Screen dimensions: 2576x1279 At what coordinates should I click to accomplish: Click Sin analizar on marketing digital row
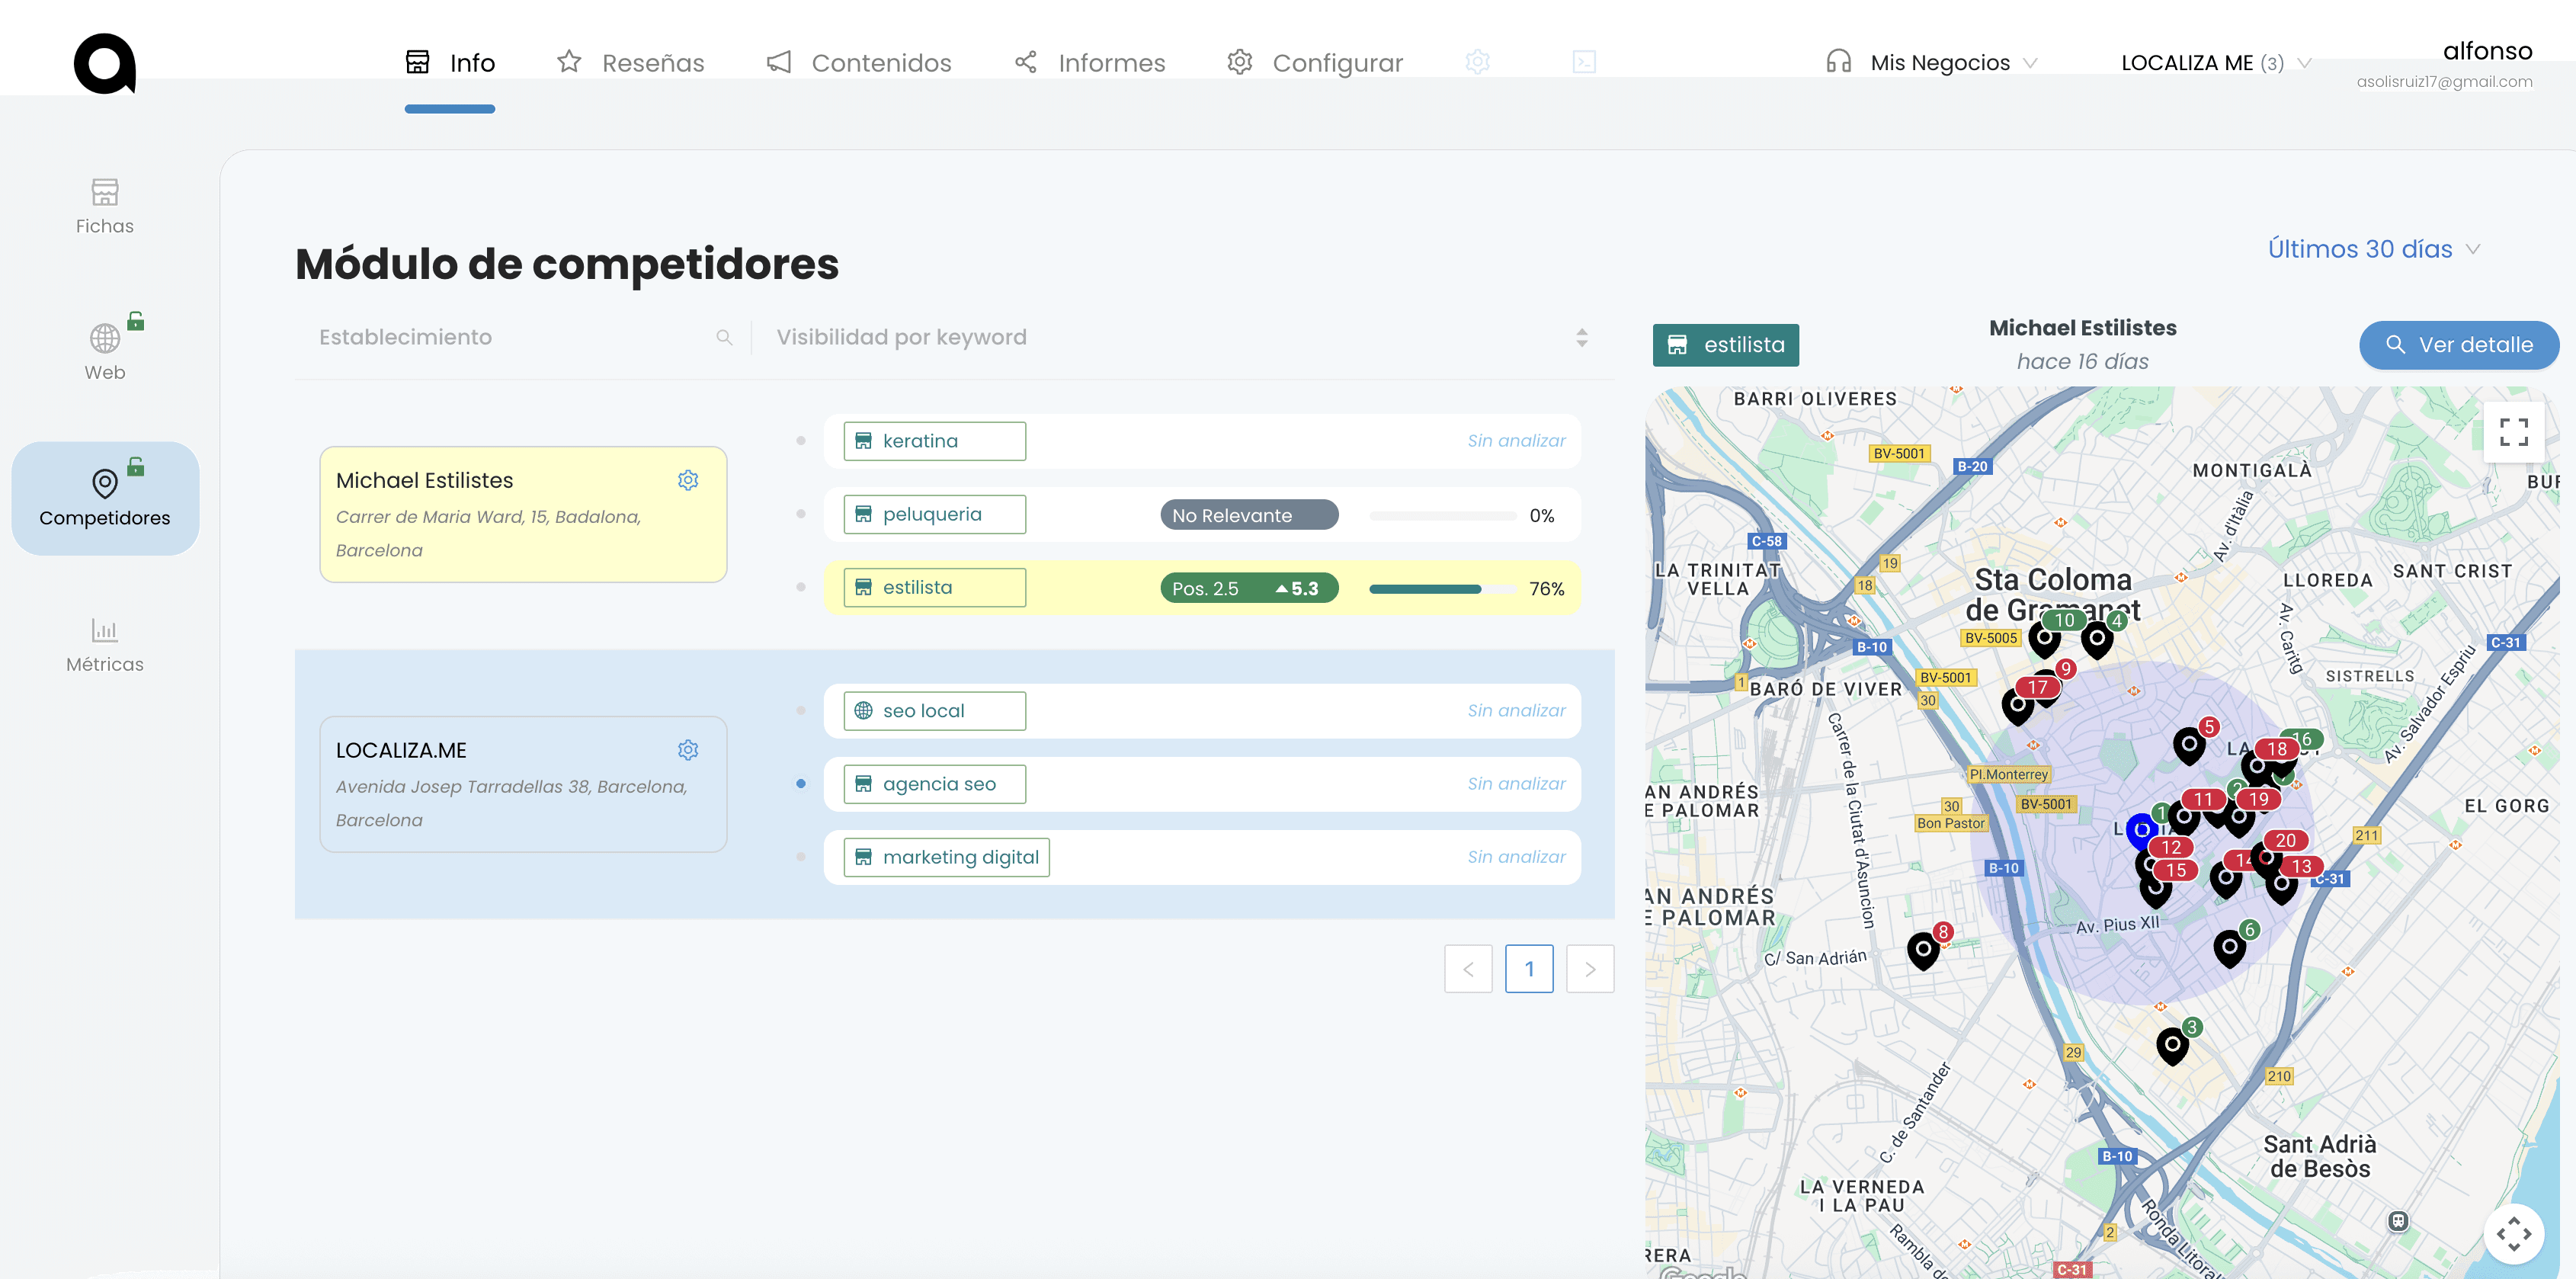[x=1516, y=857]
